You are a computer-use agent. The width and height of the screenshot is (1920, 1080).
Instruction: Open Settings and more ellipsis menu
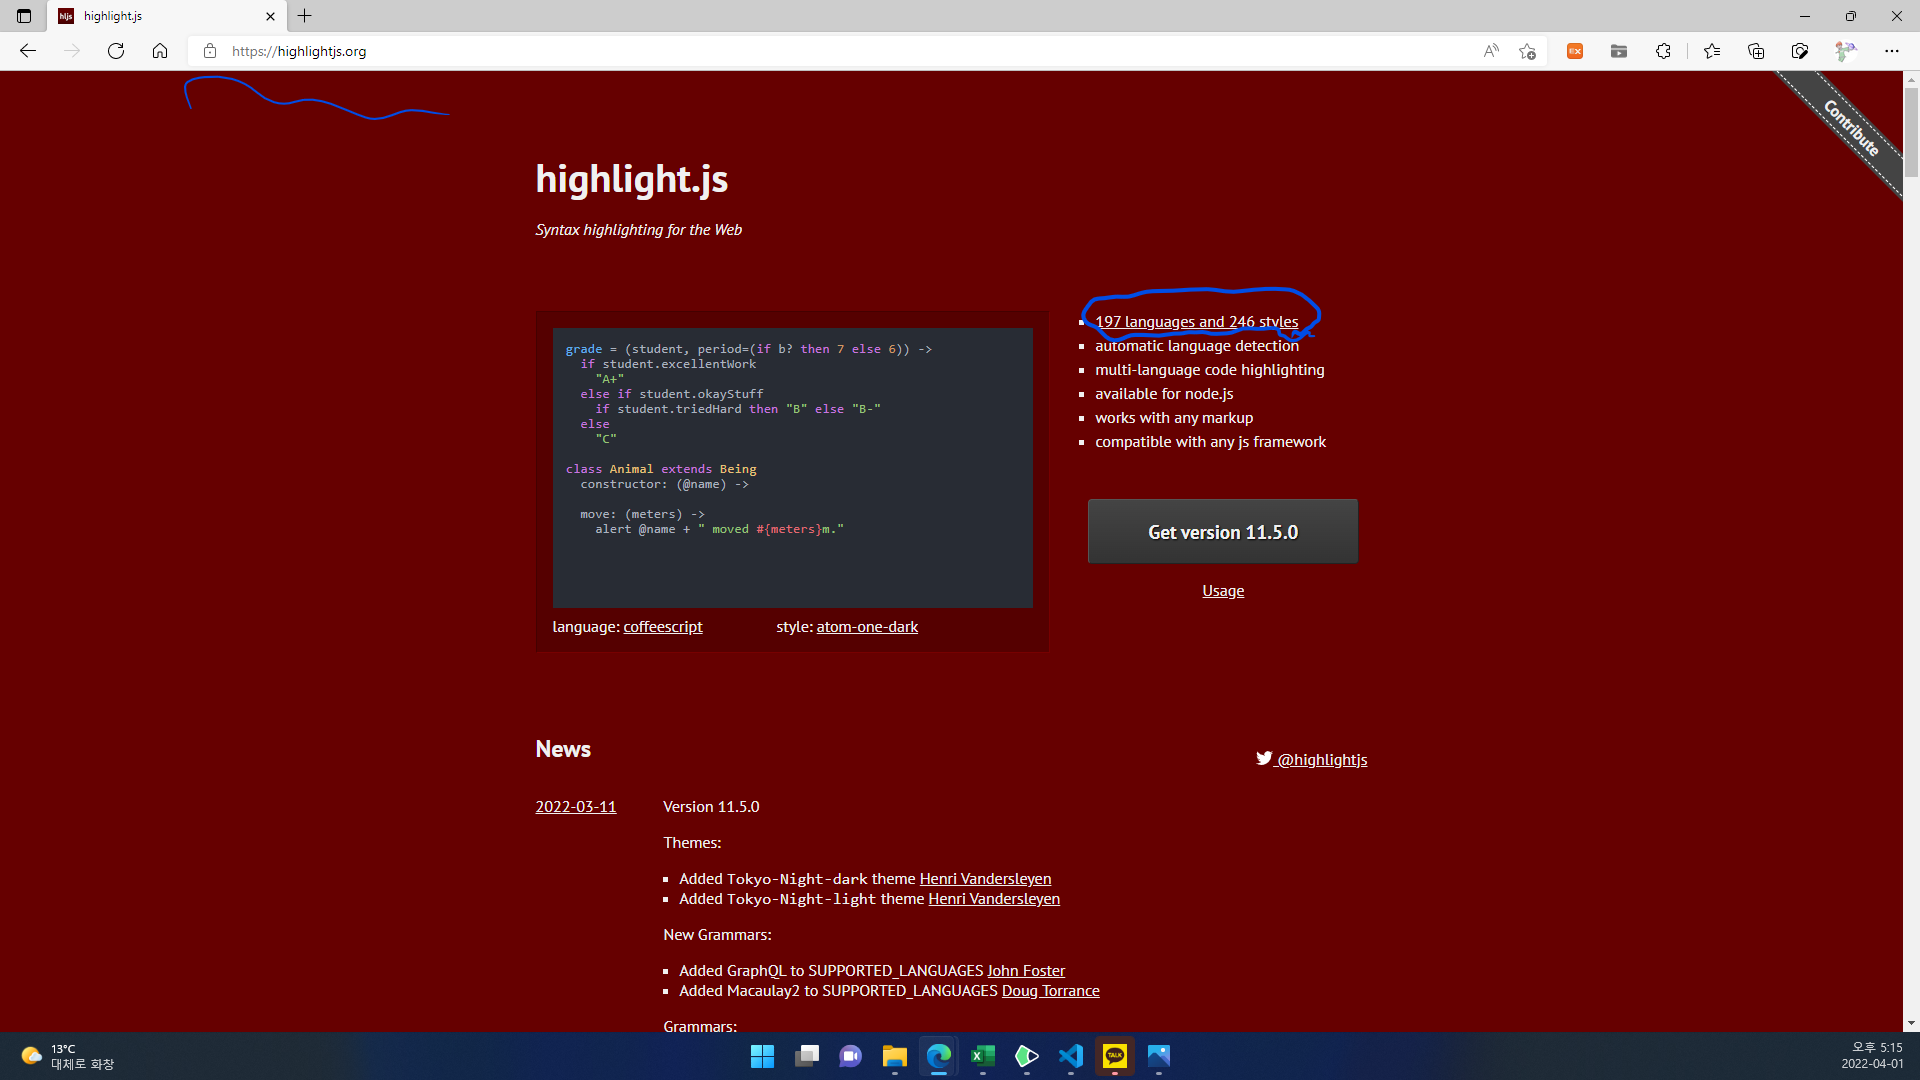(1892, 51)
